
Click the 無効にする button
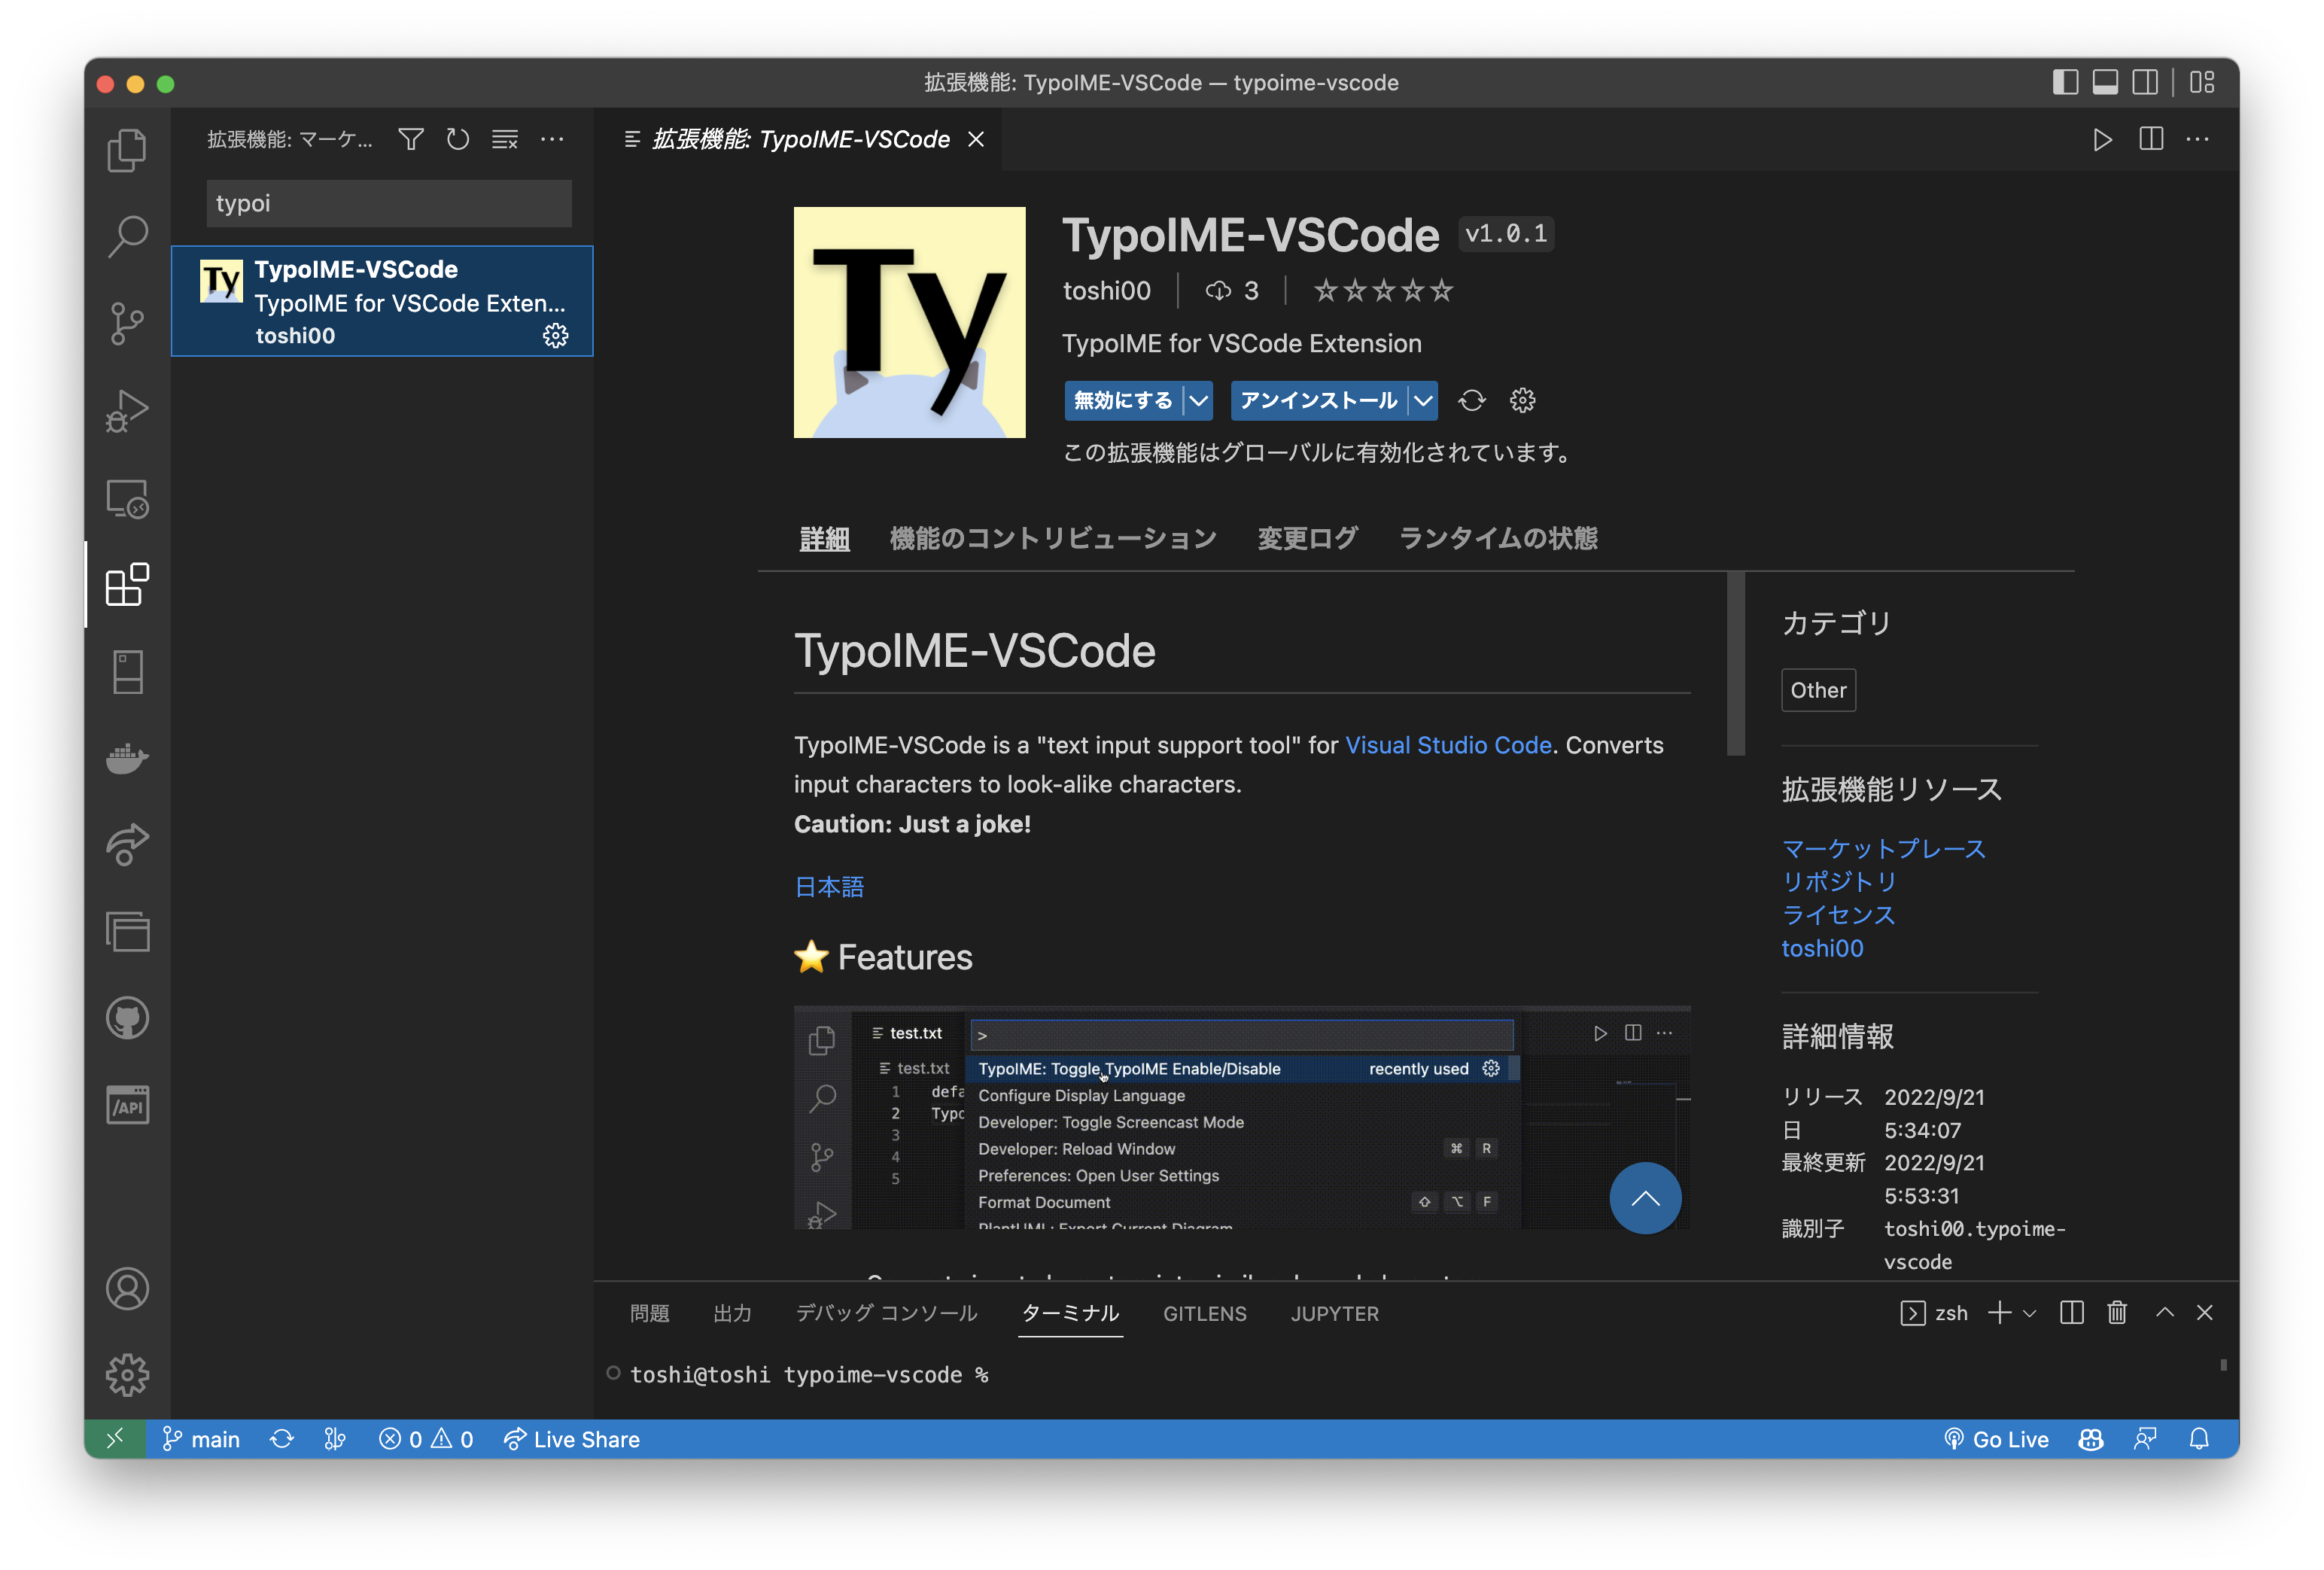point(1123,401)
